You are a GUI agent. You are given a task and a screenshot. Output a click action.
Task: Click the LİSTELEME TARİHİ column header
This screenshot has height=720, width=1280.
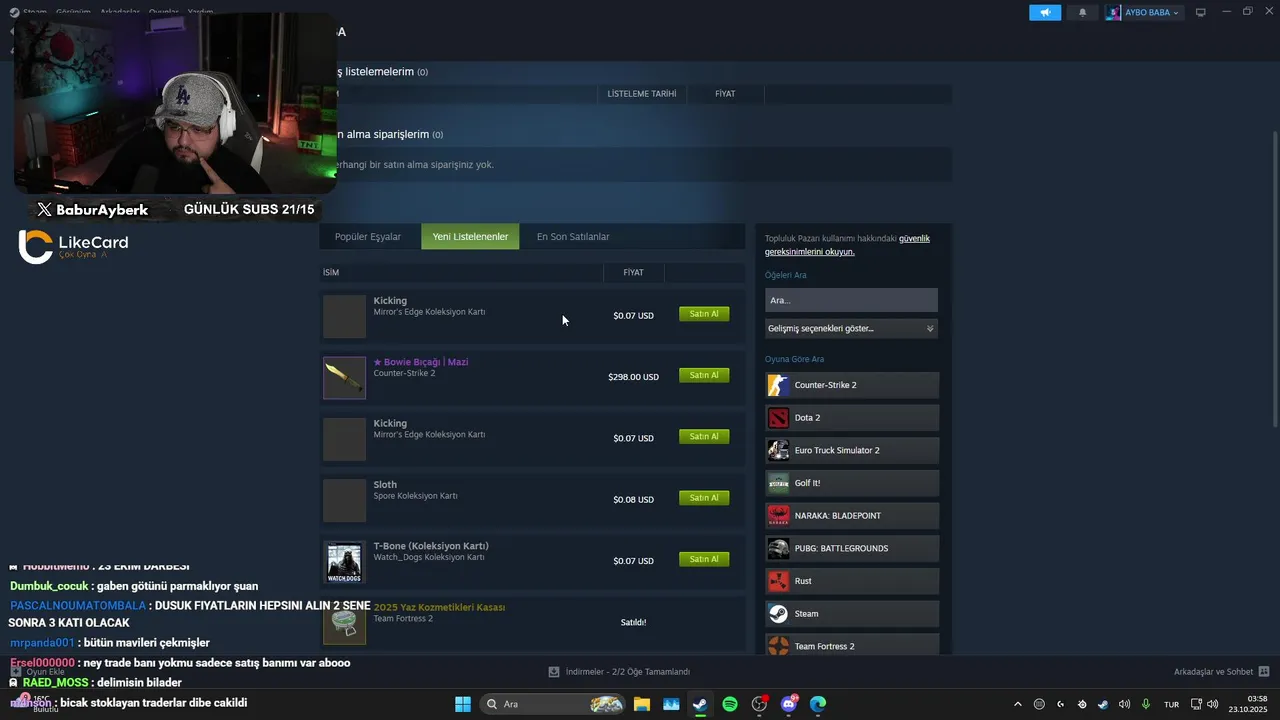(642, 94)
